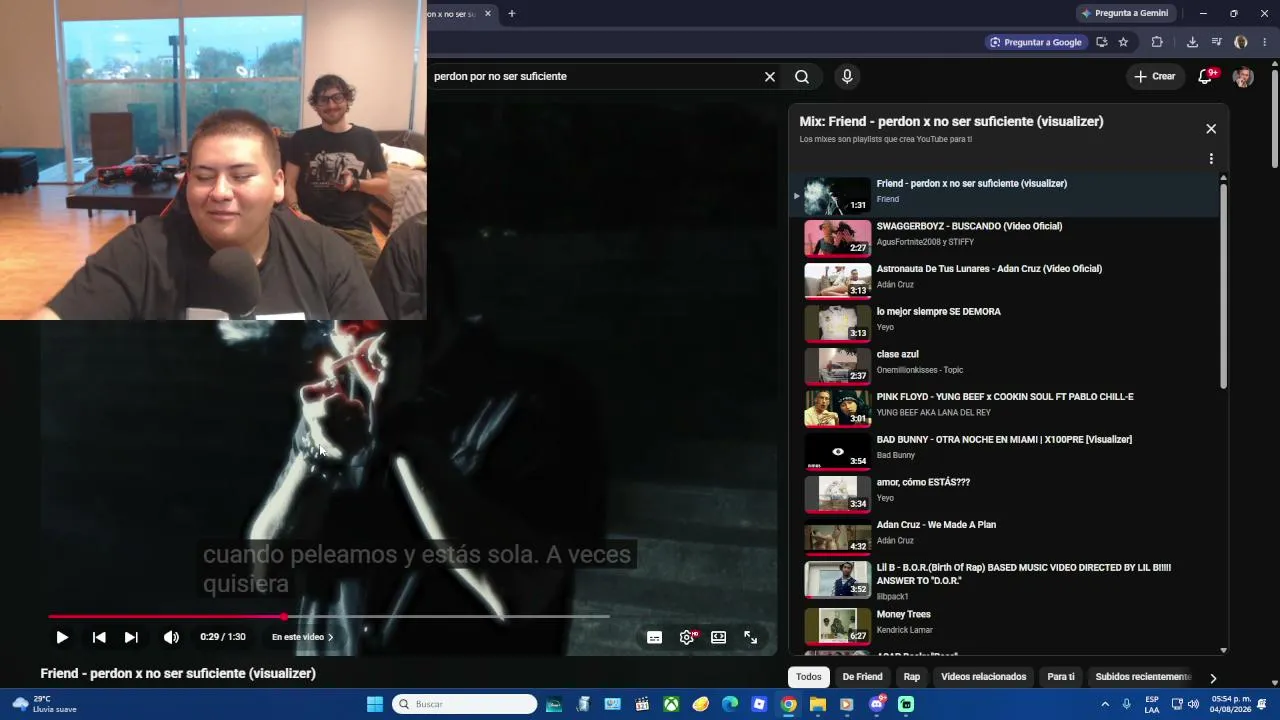Skip to the next video in the player

(x=131, y=637)
